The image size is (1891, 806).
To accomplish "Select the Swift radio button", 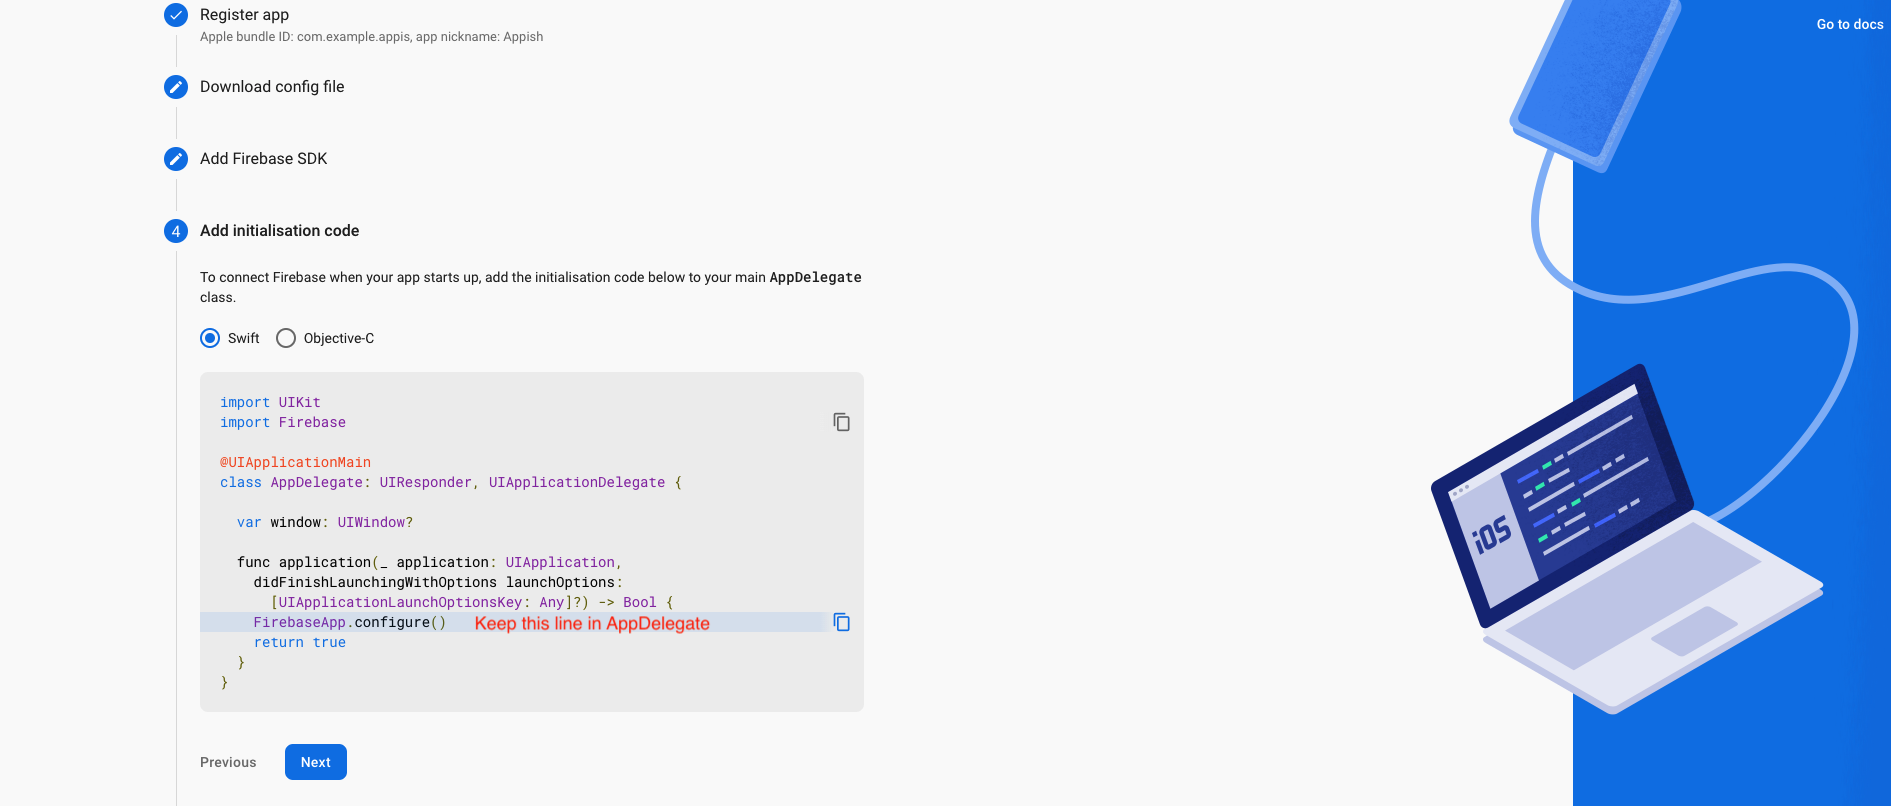I will pyautogui.click(x=210, y=338).
